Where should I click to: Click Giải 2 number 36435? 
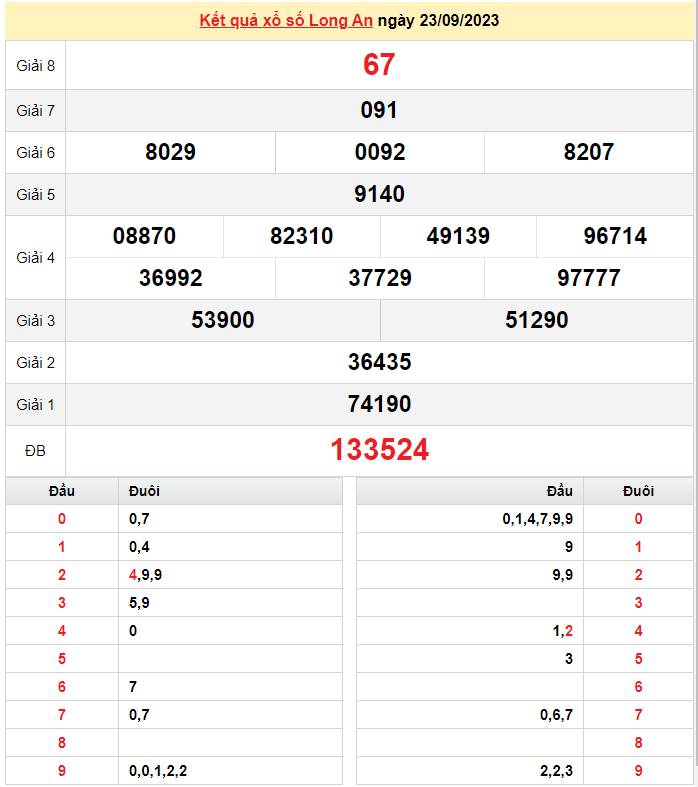pos(379,362)
